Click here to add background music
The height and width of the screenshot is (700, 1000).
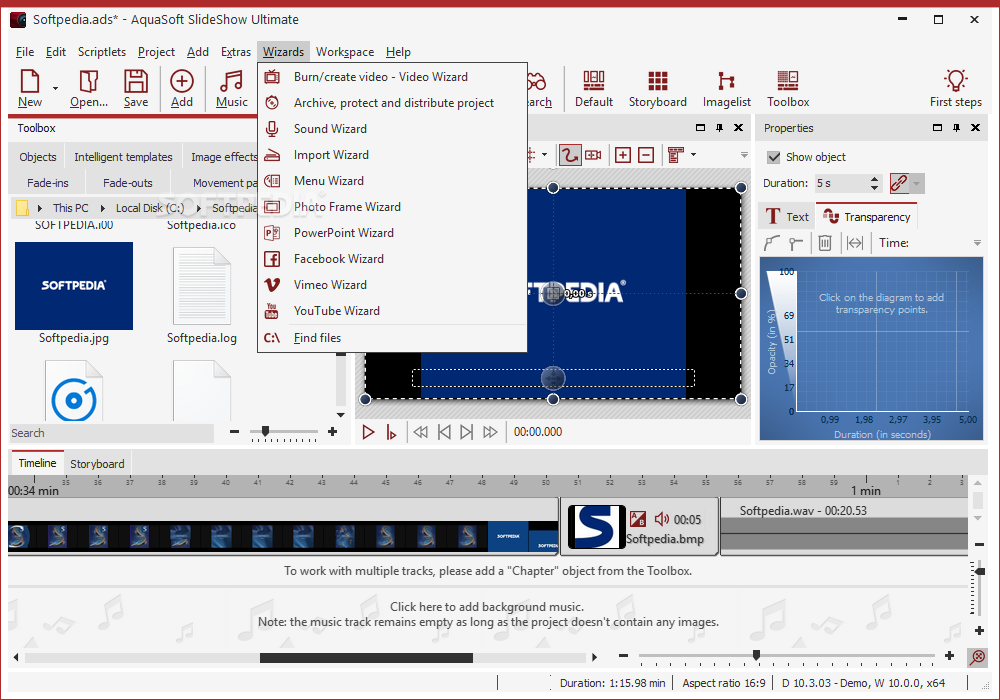[x=487, y=607]
